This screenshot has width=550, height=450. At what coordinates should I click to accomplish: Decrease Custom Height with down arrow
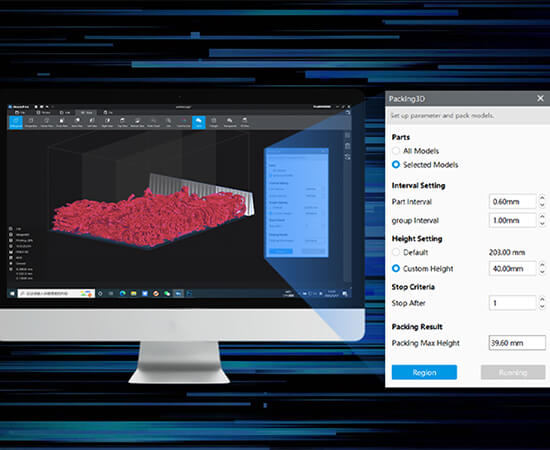point(542,272)
